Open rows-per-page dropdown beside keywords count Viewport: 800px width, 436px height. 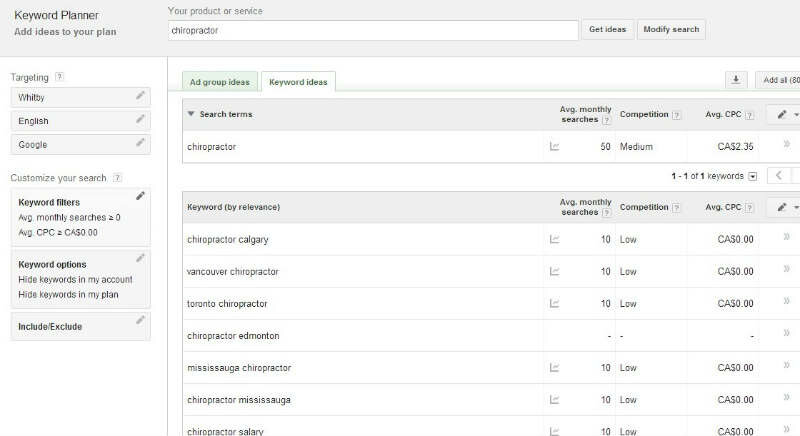753,176
